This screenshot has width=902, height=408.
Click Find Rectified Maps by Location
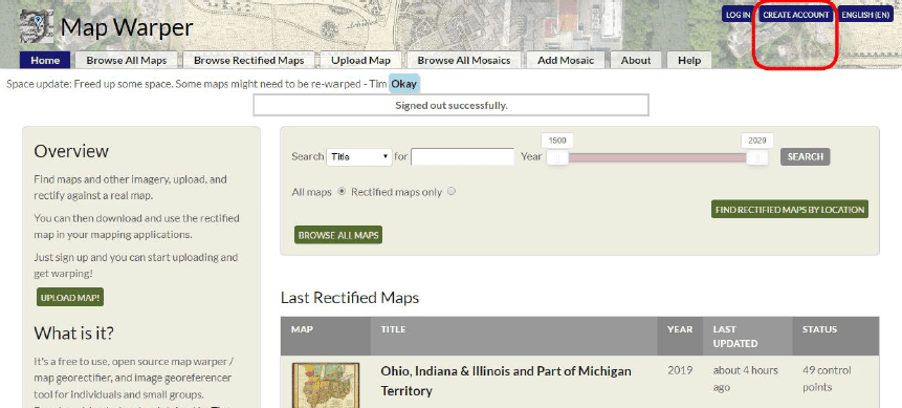tap(789, 210)
